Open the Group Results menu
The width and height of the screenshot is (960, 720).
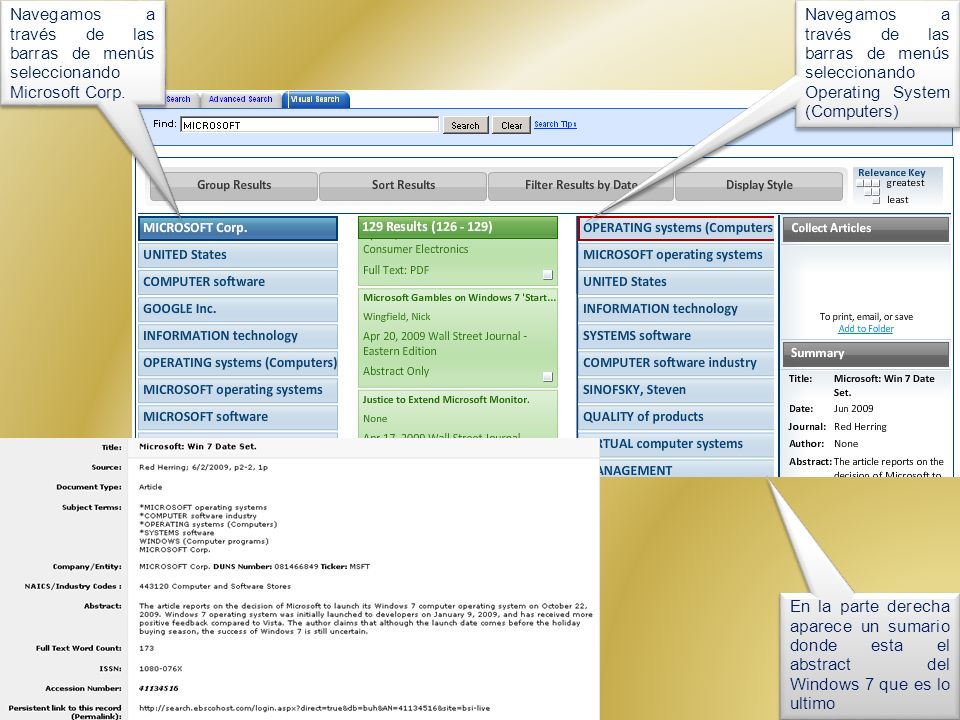pos(234,186)
